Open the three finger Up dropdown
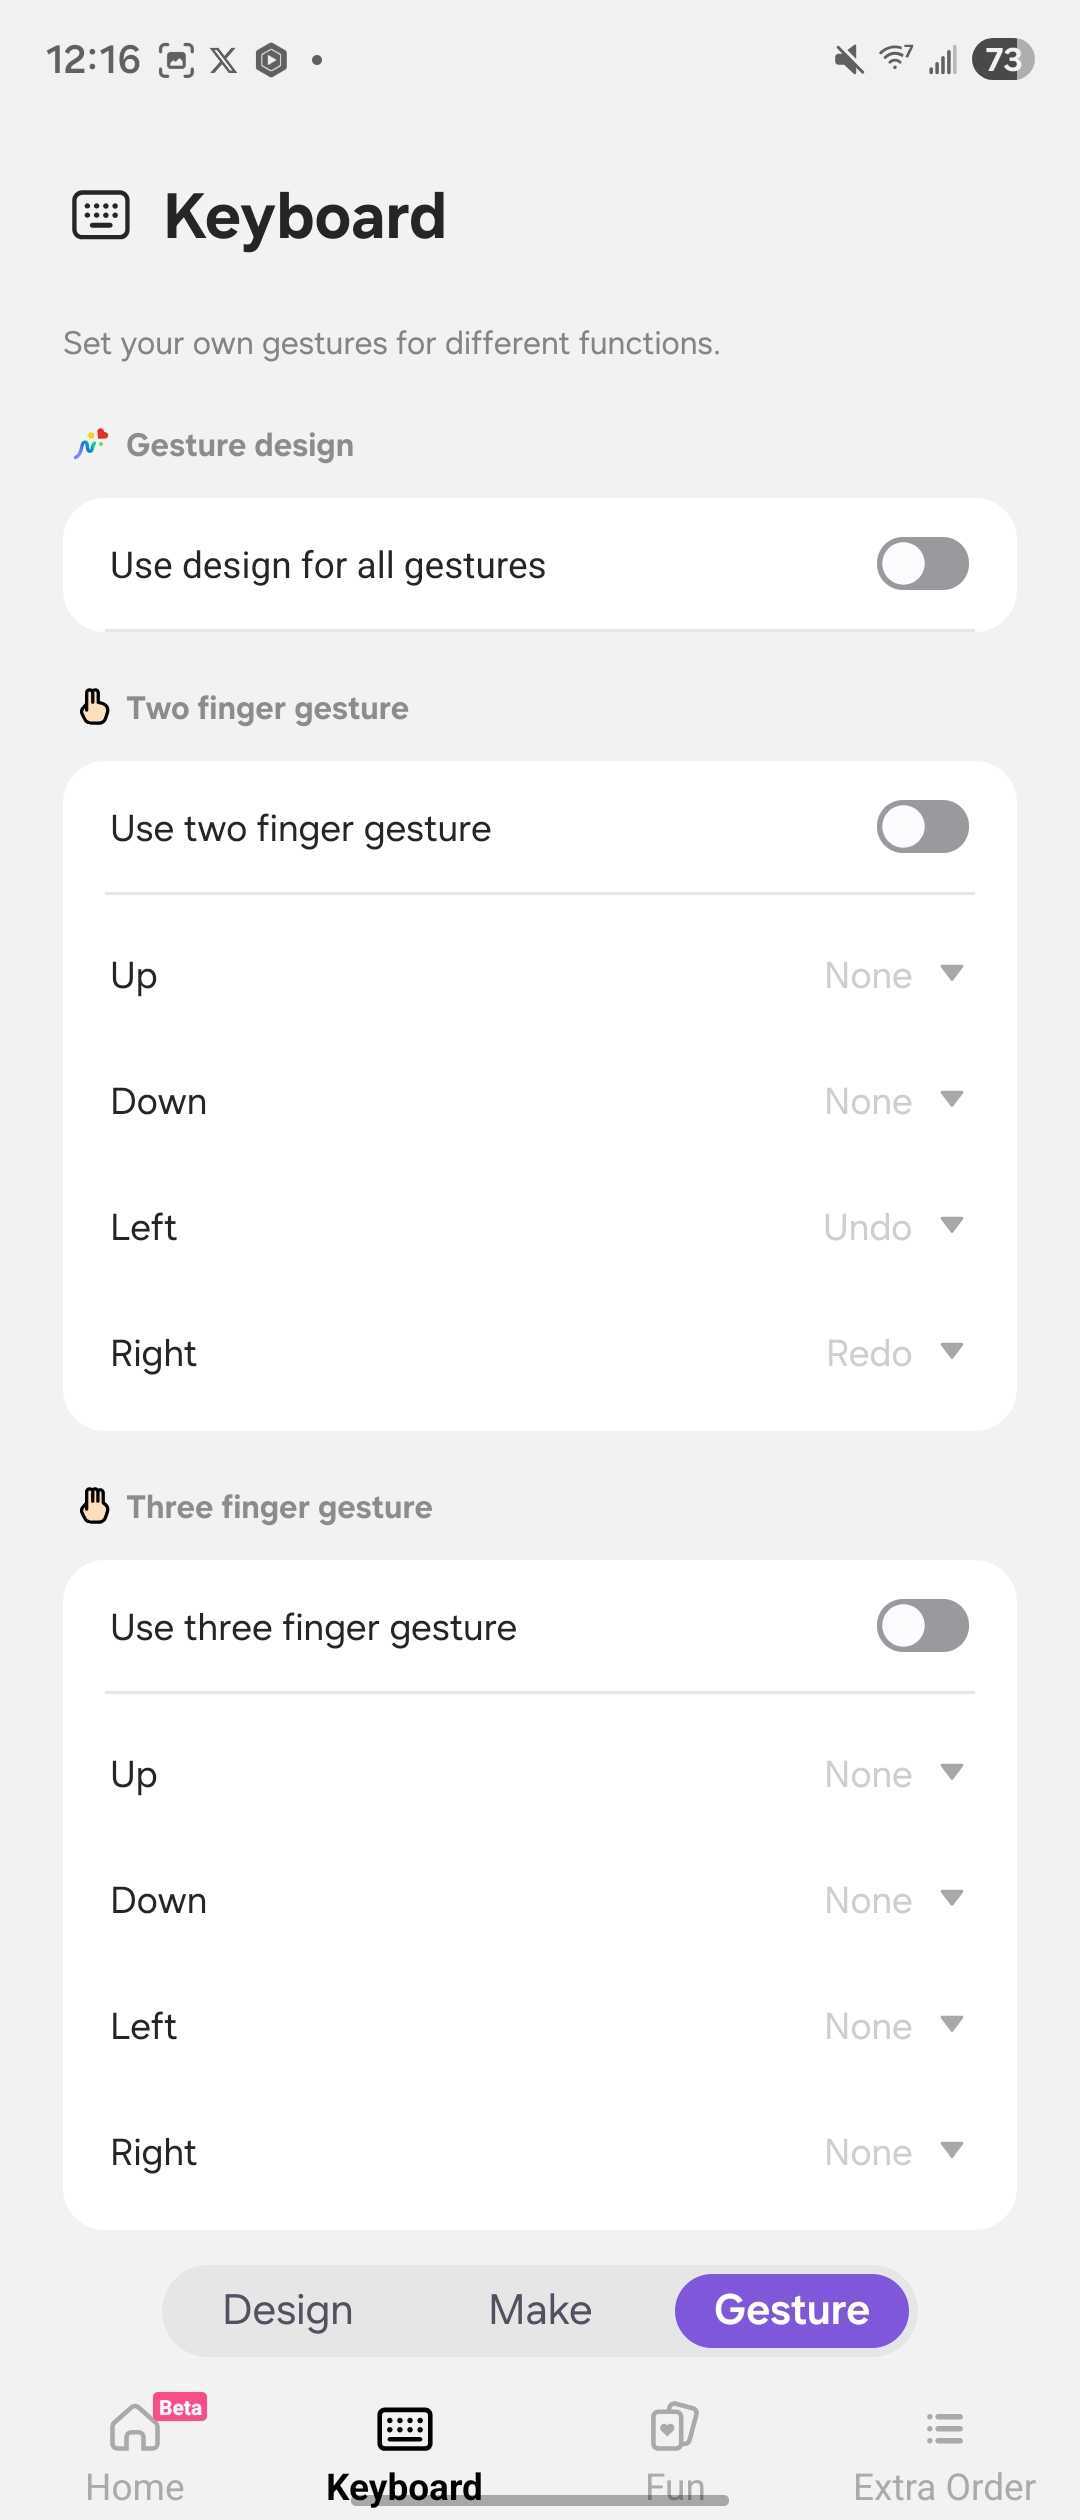This screenshot has height=2520, width=1080. tap(893, 1774)
